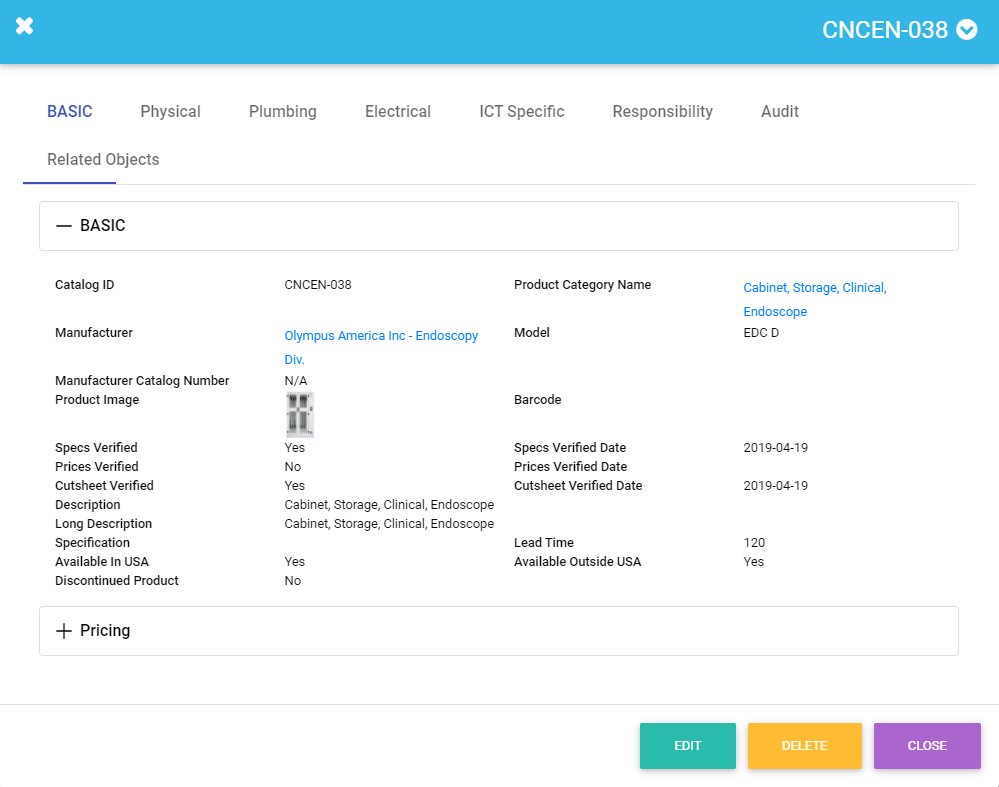999x787 pixels.
Task: Open the dropdown chevron beside CNCEN-038
Action: [966, 30]
